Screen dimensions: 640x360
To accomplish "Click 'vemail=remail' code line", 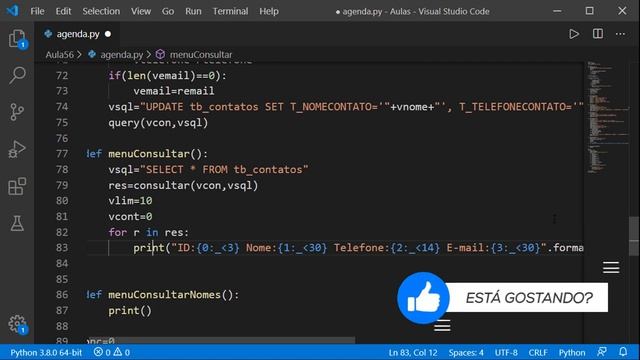I will pos(174,91).
